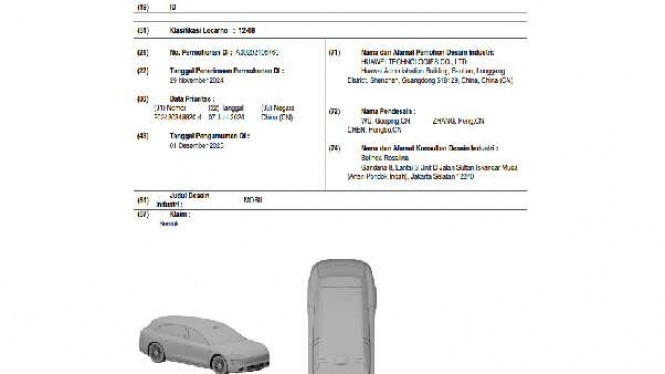Select the design title value 'MOBIL'
This screenshot has height=374, width=665.
pos(253,200)
